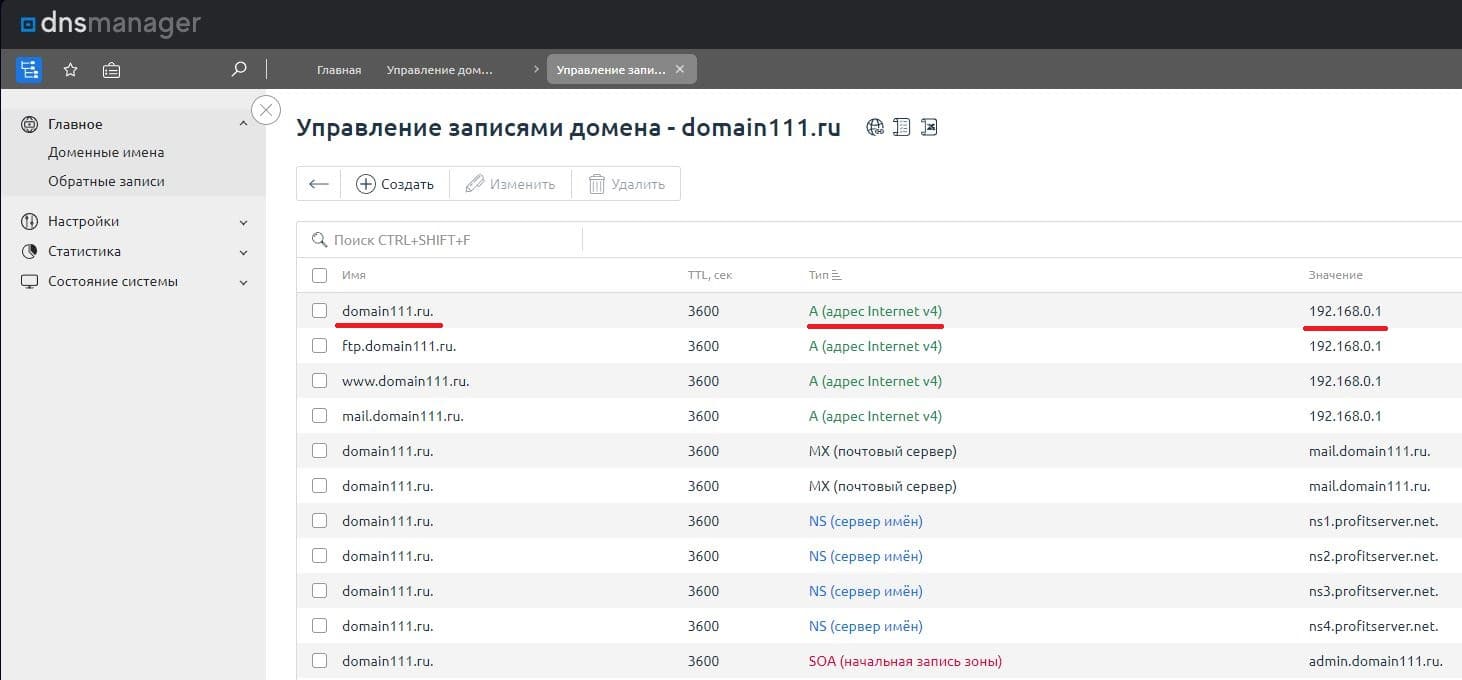1462x680 pixels.
Task: Sort by the Значение column header
Action: pyautogui.click(x=1335, y=275)
